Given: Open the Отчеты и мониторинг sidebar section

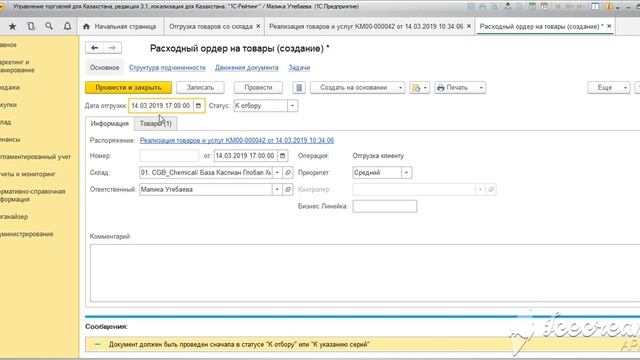Looking at the screenshot, I should tap(28, 174).
